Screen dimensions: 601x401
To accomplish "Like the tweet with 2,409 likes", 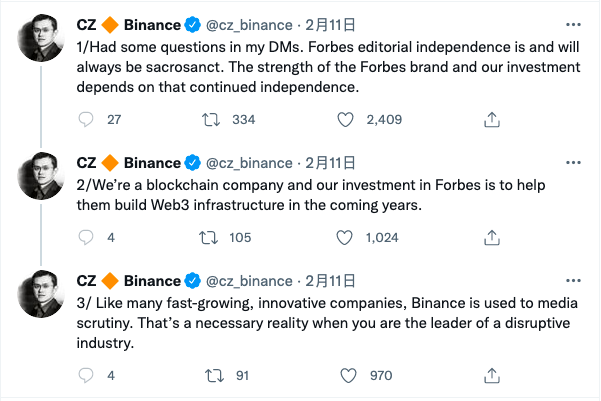I will click(345, 120).
